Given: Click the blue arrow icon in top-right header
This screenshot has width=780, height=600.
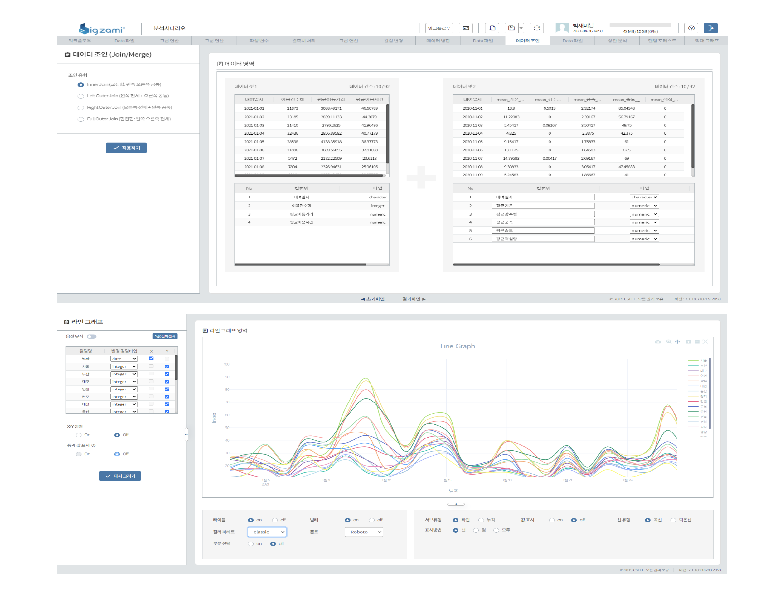Looking at the screenshot, I should pyautogui.click(x=710, y=28).
